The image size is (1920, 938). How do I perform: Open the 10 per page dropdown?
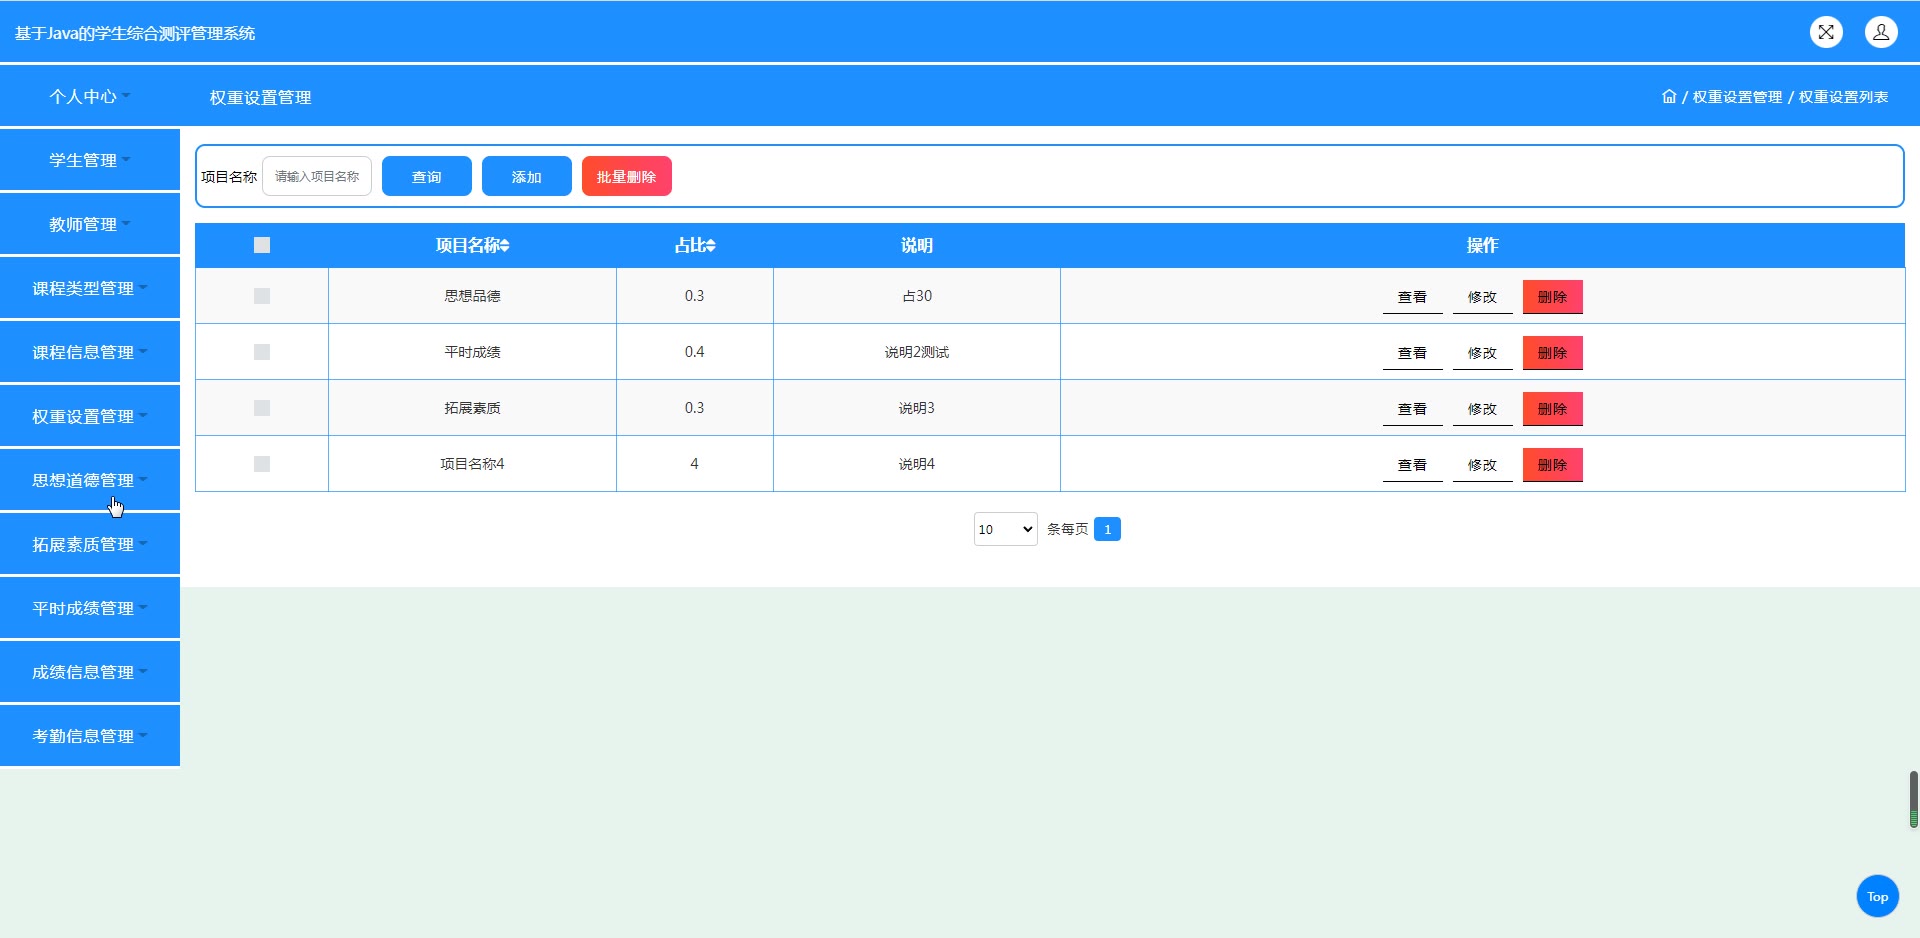(1005, 529)
